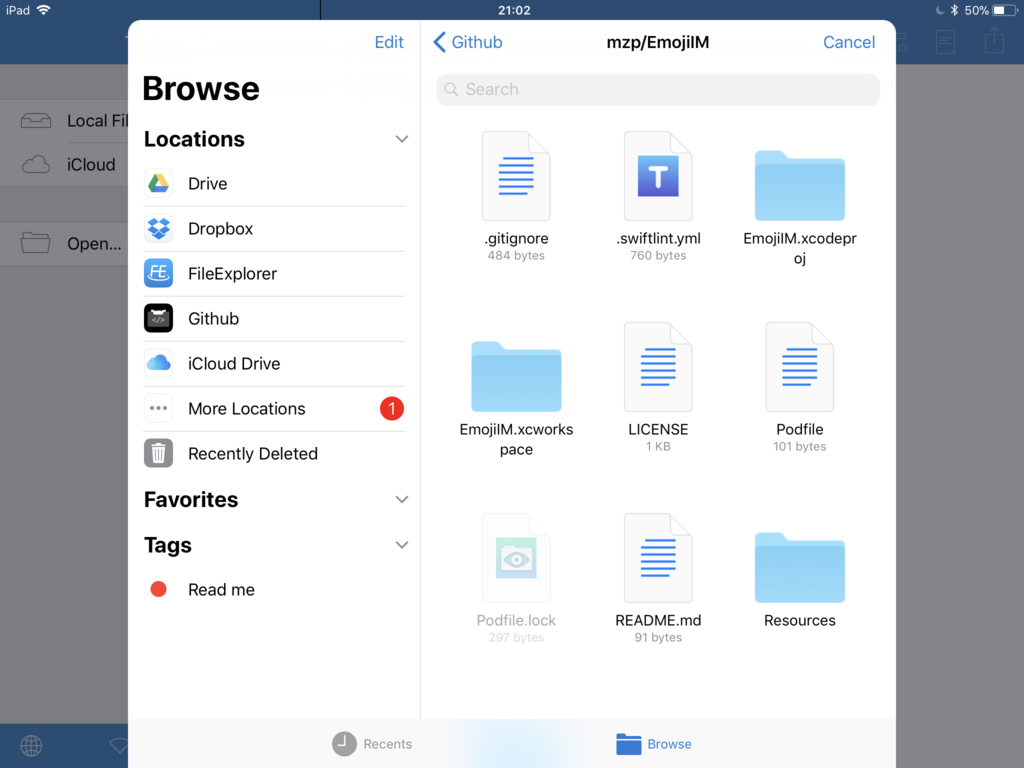Tap the Wi-Fi indicator in status bar
This screenshot has width=1024, height=768.
click(x=44, y=10)
